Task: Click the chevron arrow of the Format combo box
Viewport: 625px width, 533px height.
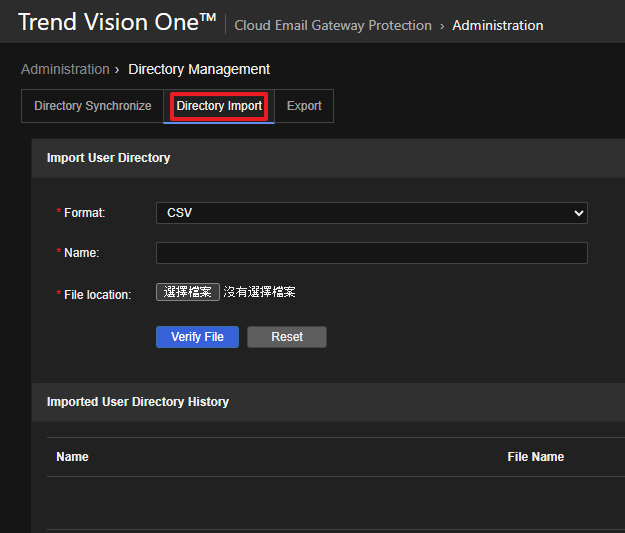Action: (577, 213)
